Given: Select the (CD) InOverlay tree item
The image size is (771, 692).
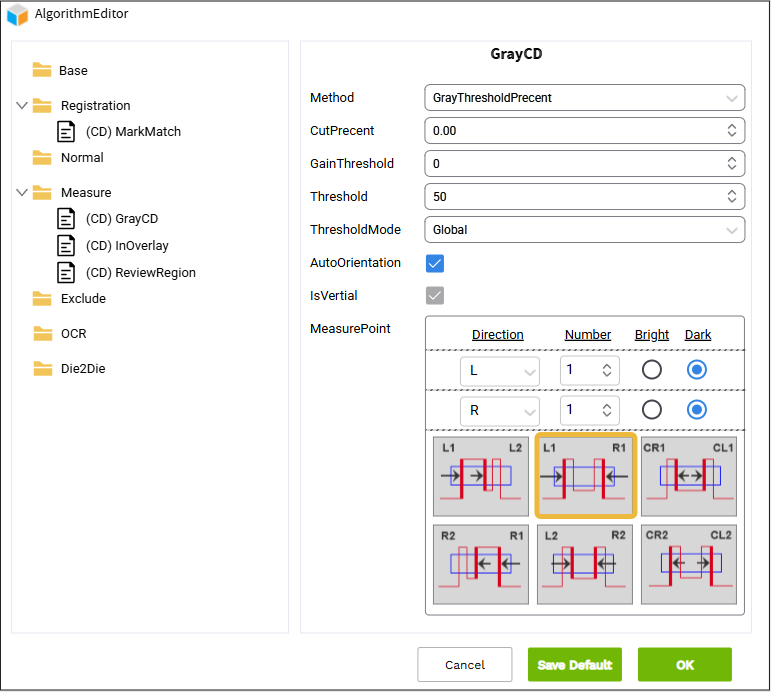Looking at the screenshot, I should [x=126, y=245].
